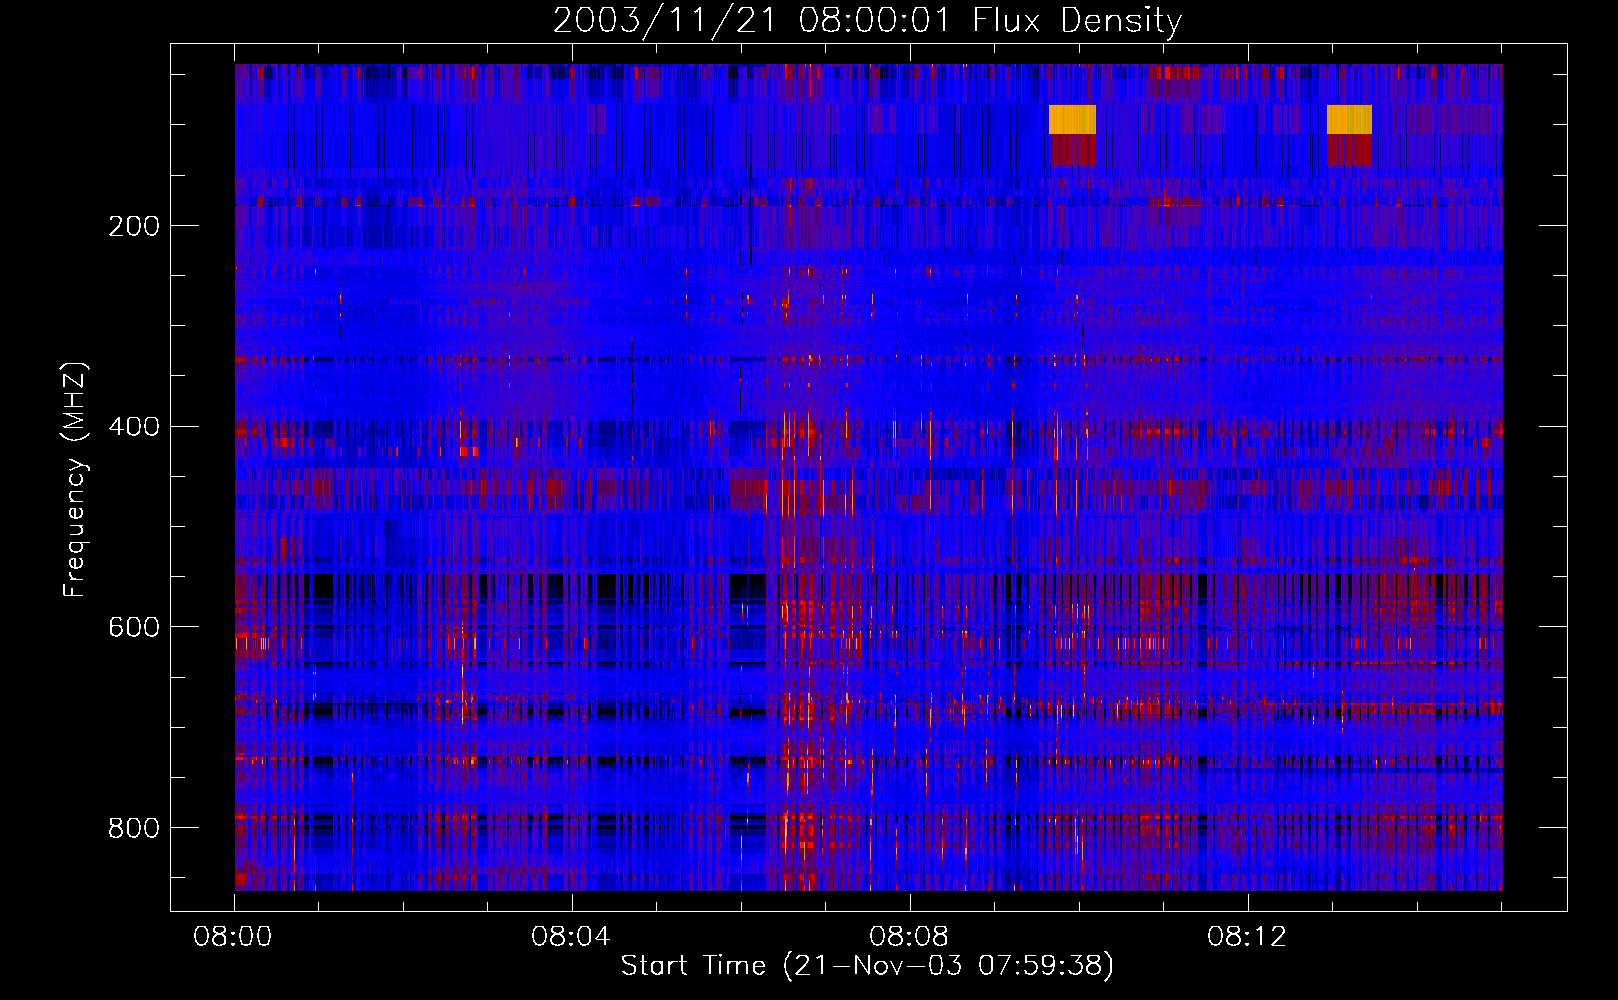Click the 08:04 time tick label
Screen dimensions: 1618x1000
pyautogui.click(x=571, y=937)
